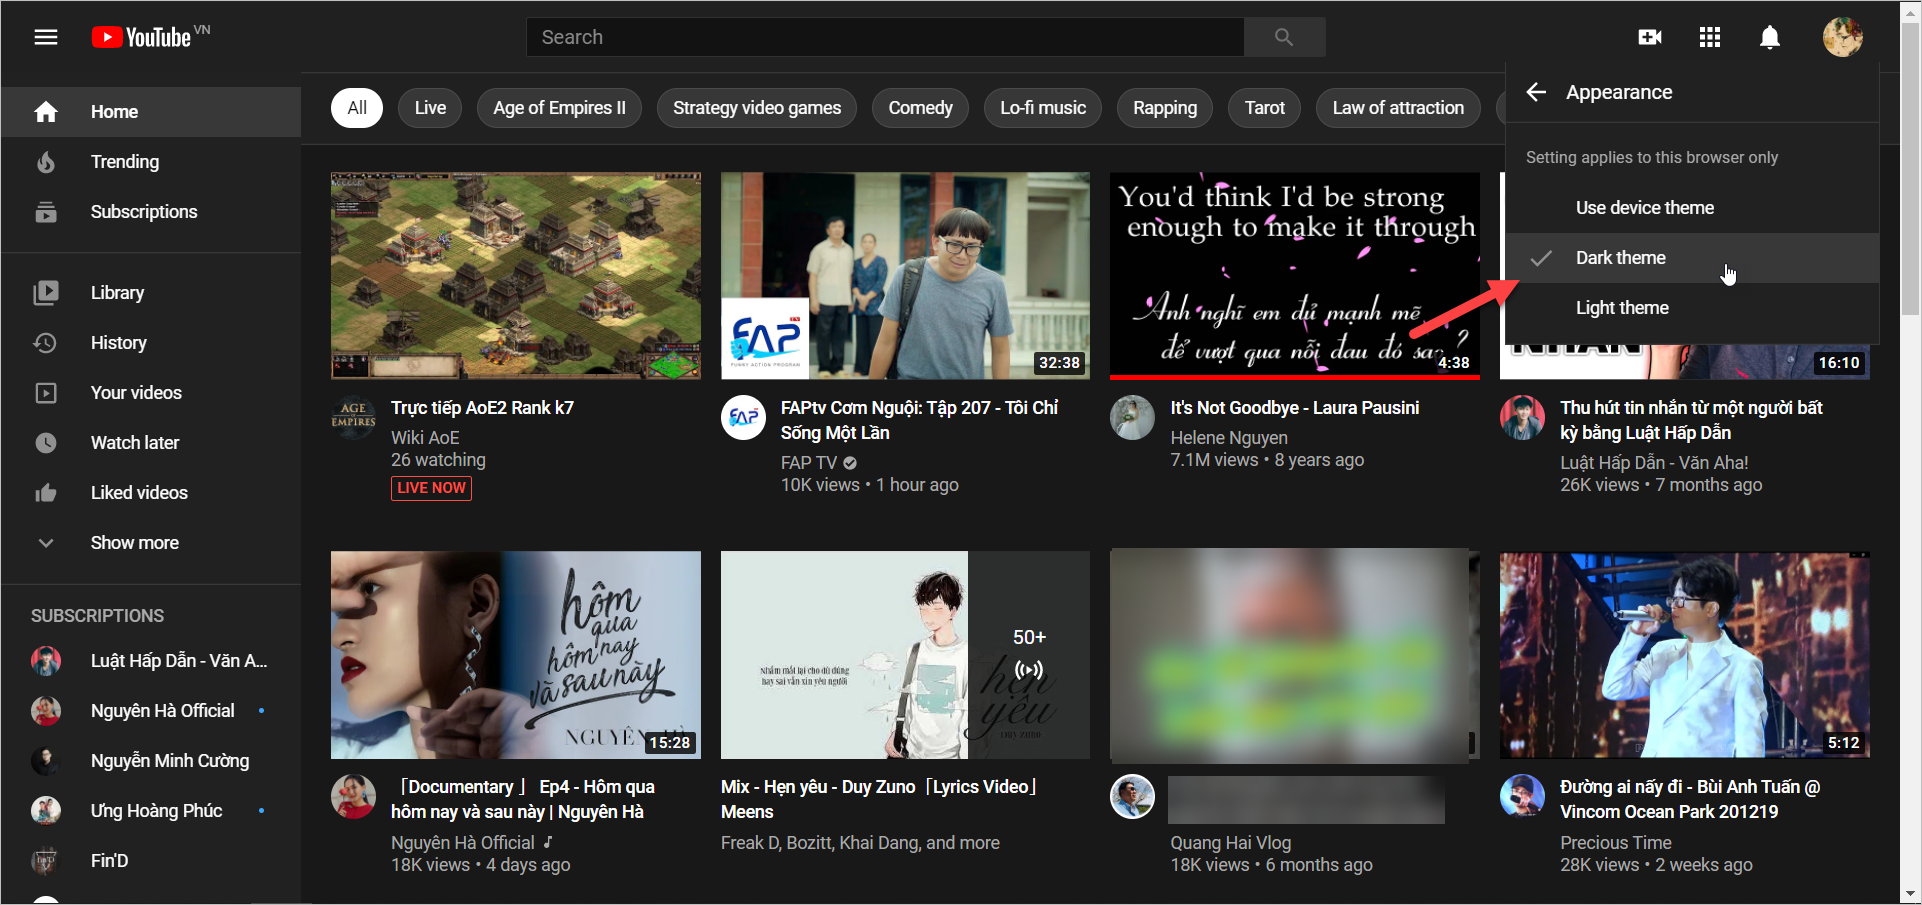Open the create video camera icon
This screenshot has height=905, width=1922.
coord(1649,37)
